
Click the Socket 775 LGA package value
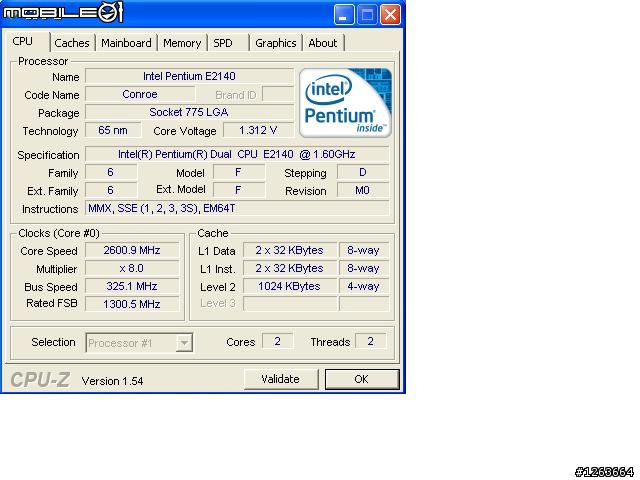(189, 112)
